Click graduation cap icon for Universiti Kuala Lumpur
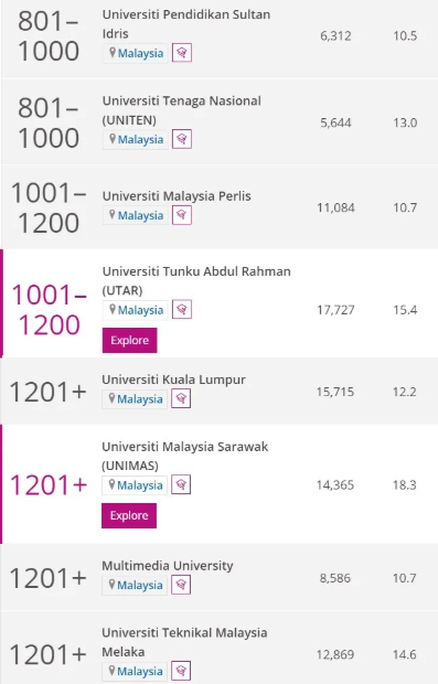This screenshot has height=684, width=438. click(x=181, y=399)
